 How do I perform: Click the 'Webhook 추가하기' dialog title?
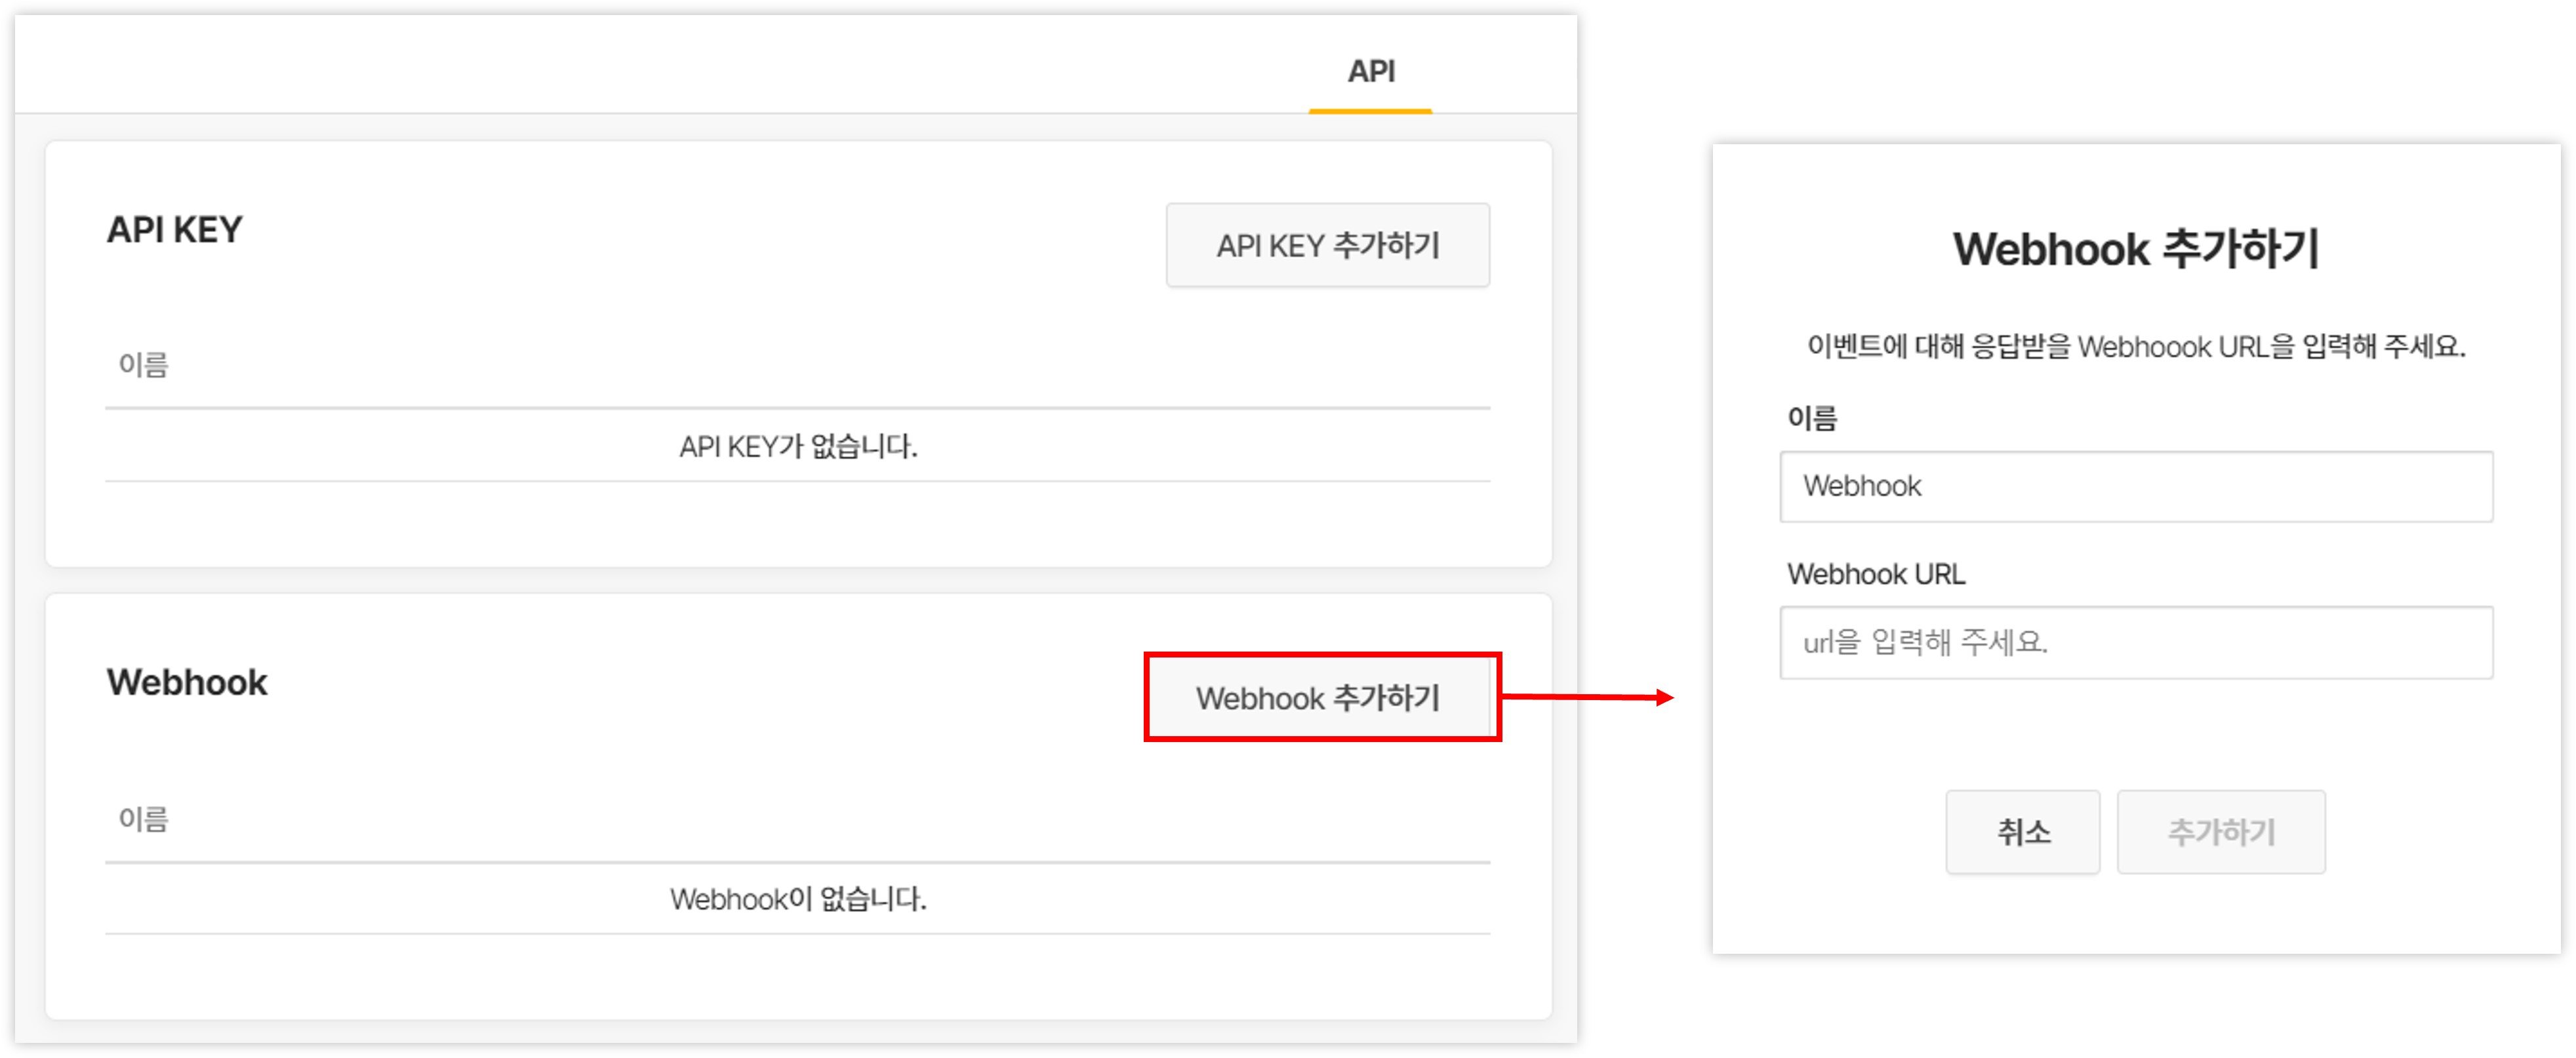click(2135, 249)
